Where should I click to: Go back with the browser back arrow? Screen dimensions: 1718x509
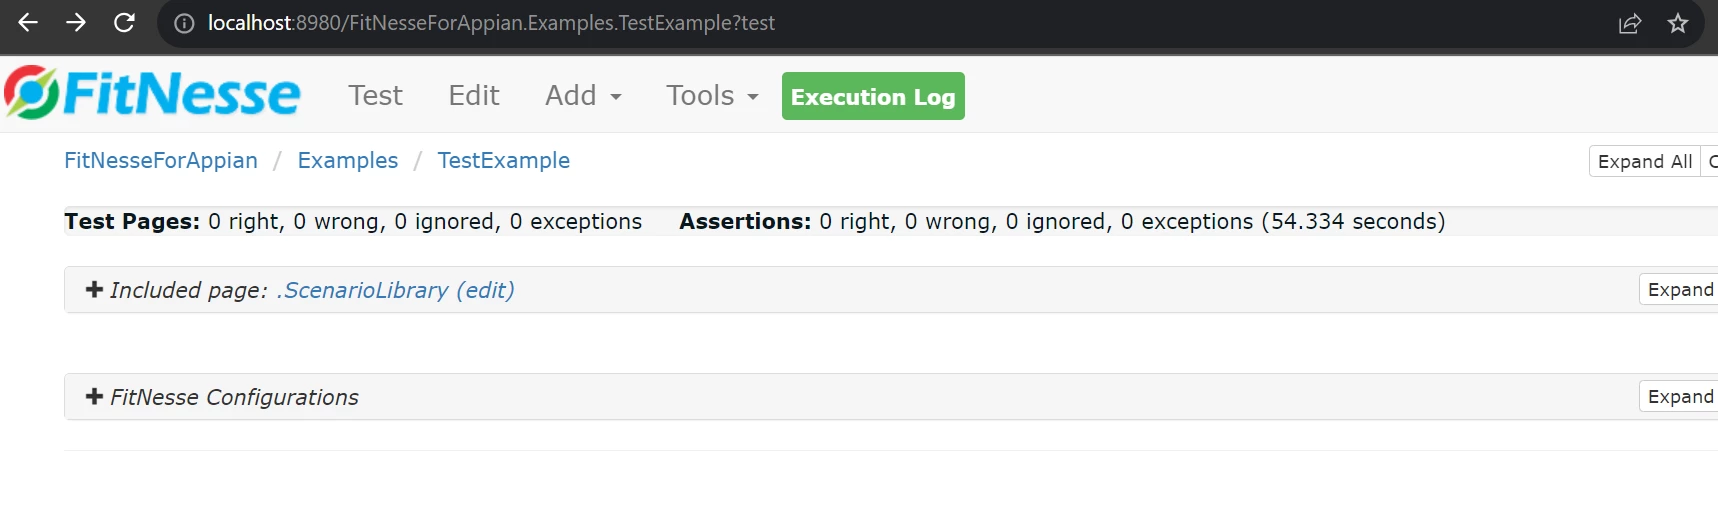tap(28, 22)
